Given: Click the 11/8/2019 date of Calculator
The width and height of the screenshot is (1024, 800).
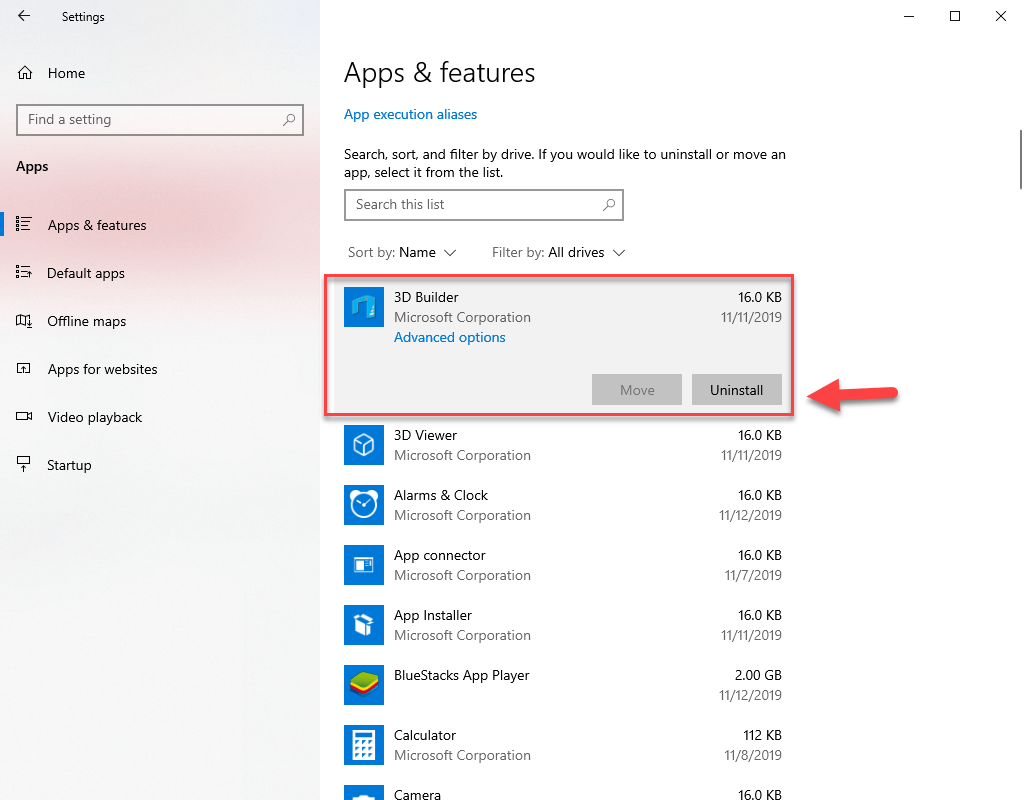Looking at the screenshot, I should pos(753,756).
